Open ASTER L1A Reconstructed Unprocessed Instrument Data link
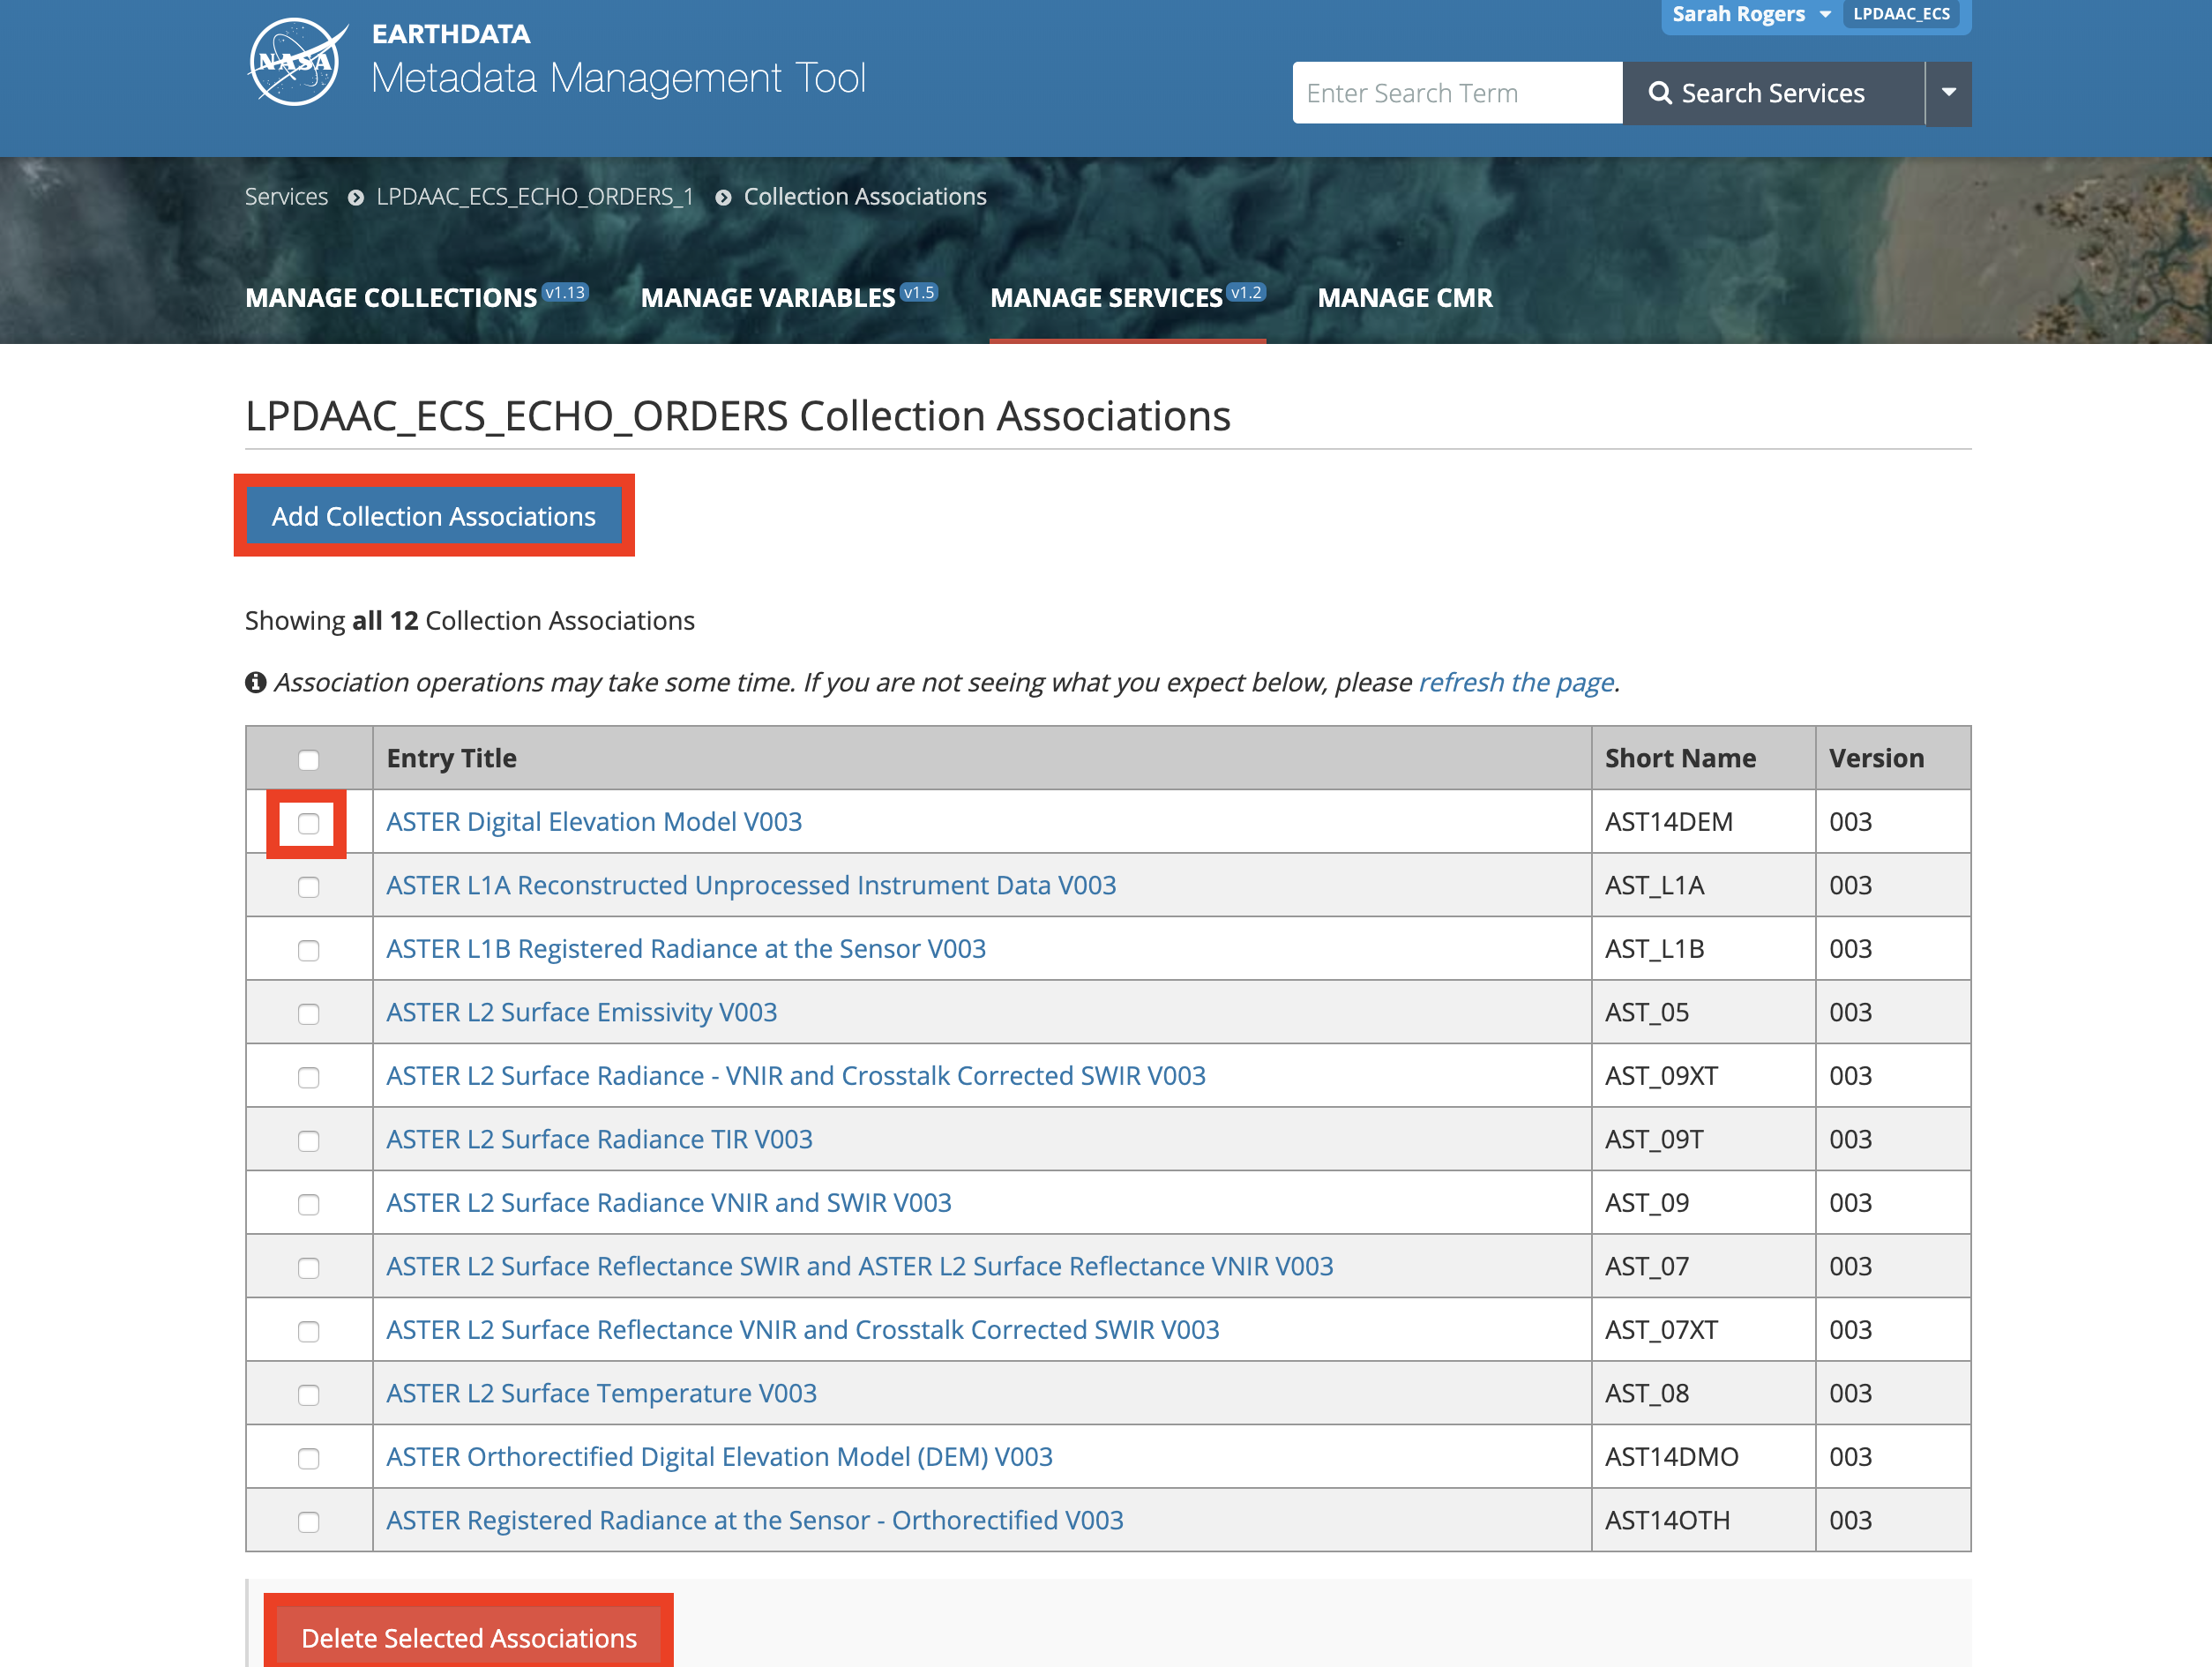 click(x=751, y=885)
